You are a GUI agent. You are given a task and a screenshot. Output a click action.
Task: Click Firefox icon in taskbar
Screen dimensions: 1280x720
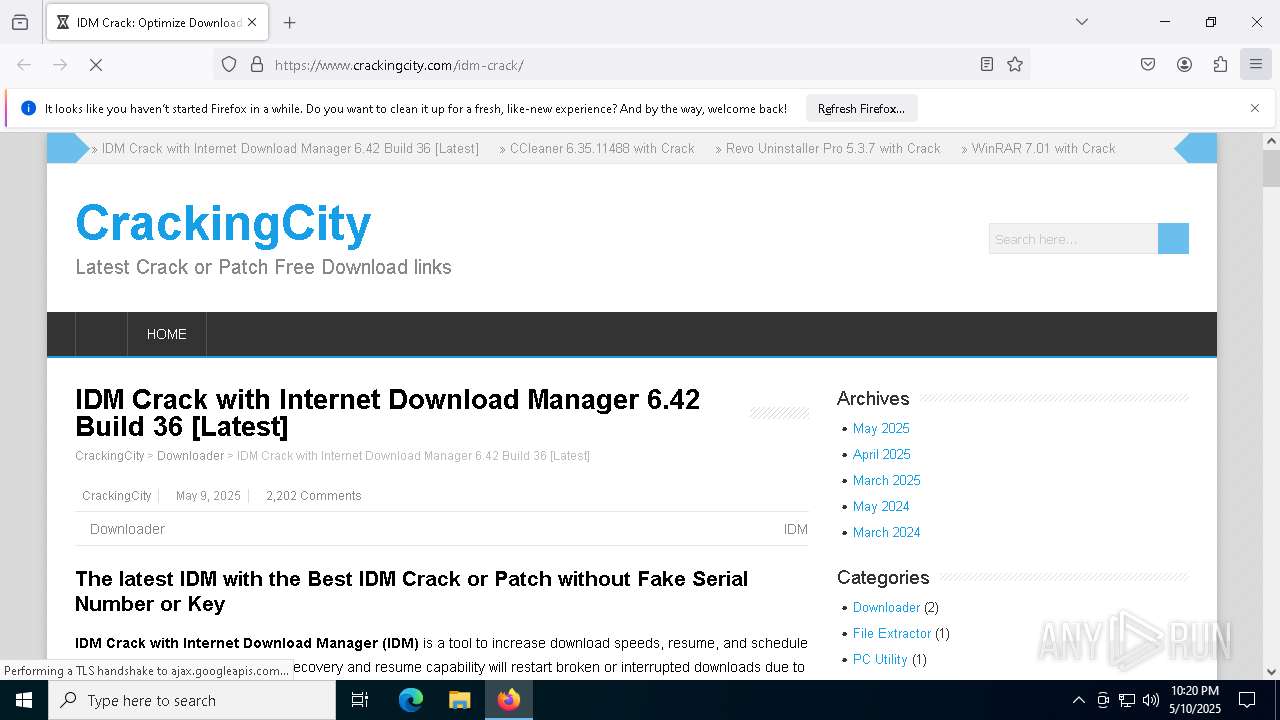click(x=509, y=700)
